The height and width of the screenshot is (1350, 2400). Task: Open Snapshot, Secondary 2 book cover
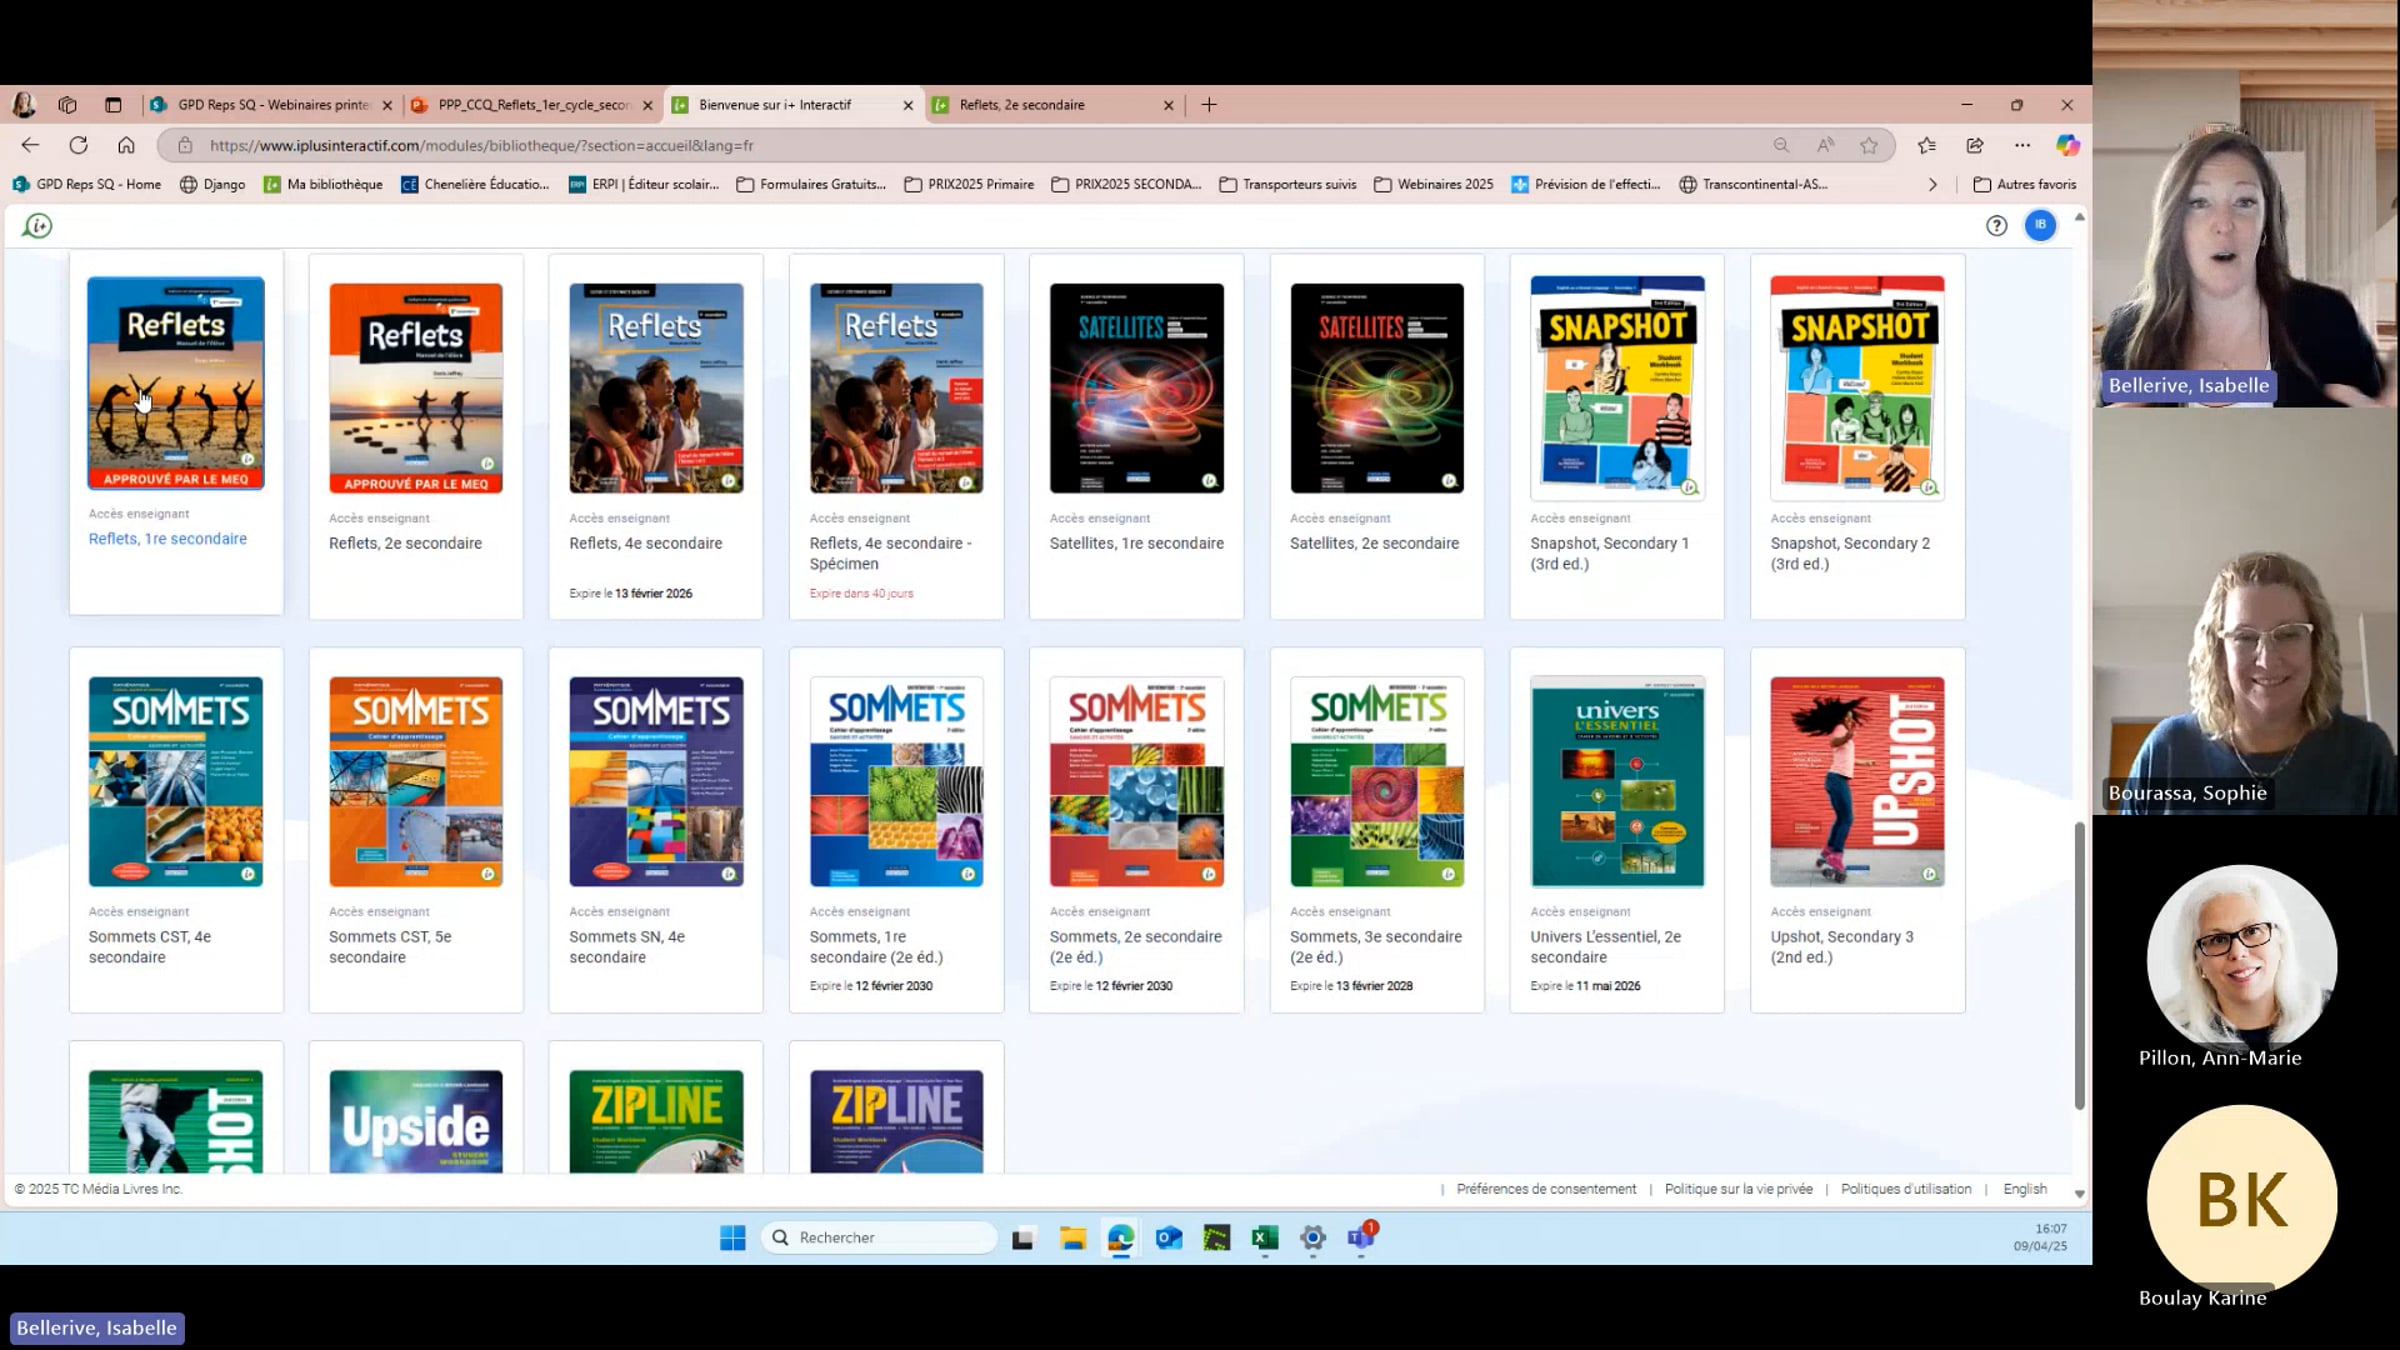(x=1857, y=387)
